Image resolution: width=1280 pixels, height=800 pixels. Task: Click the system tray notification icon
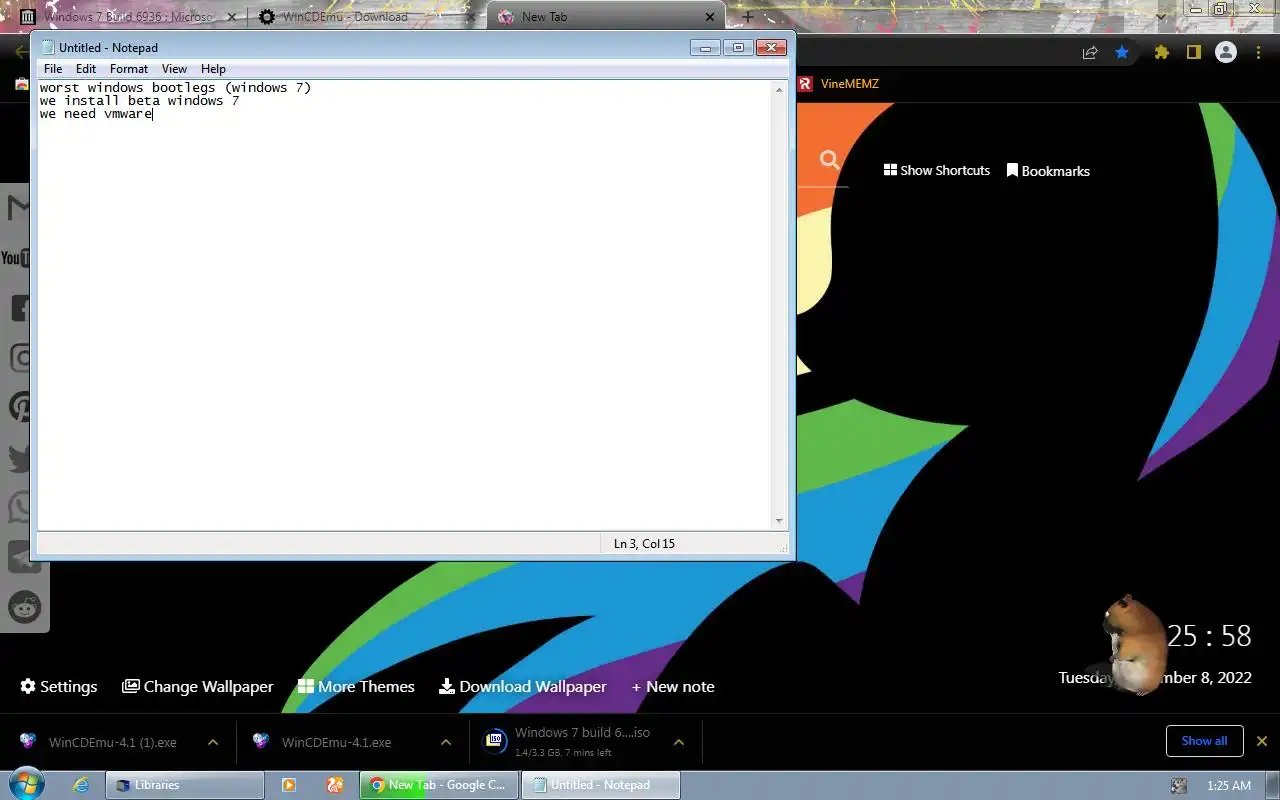[1179, 786]
